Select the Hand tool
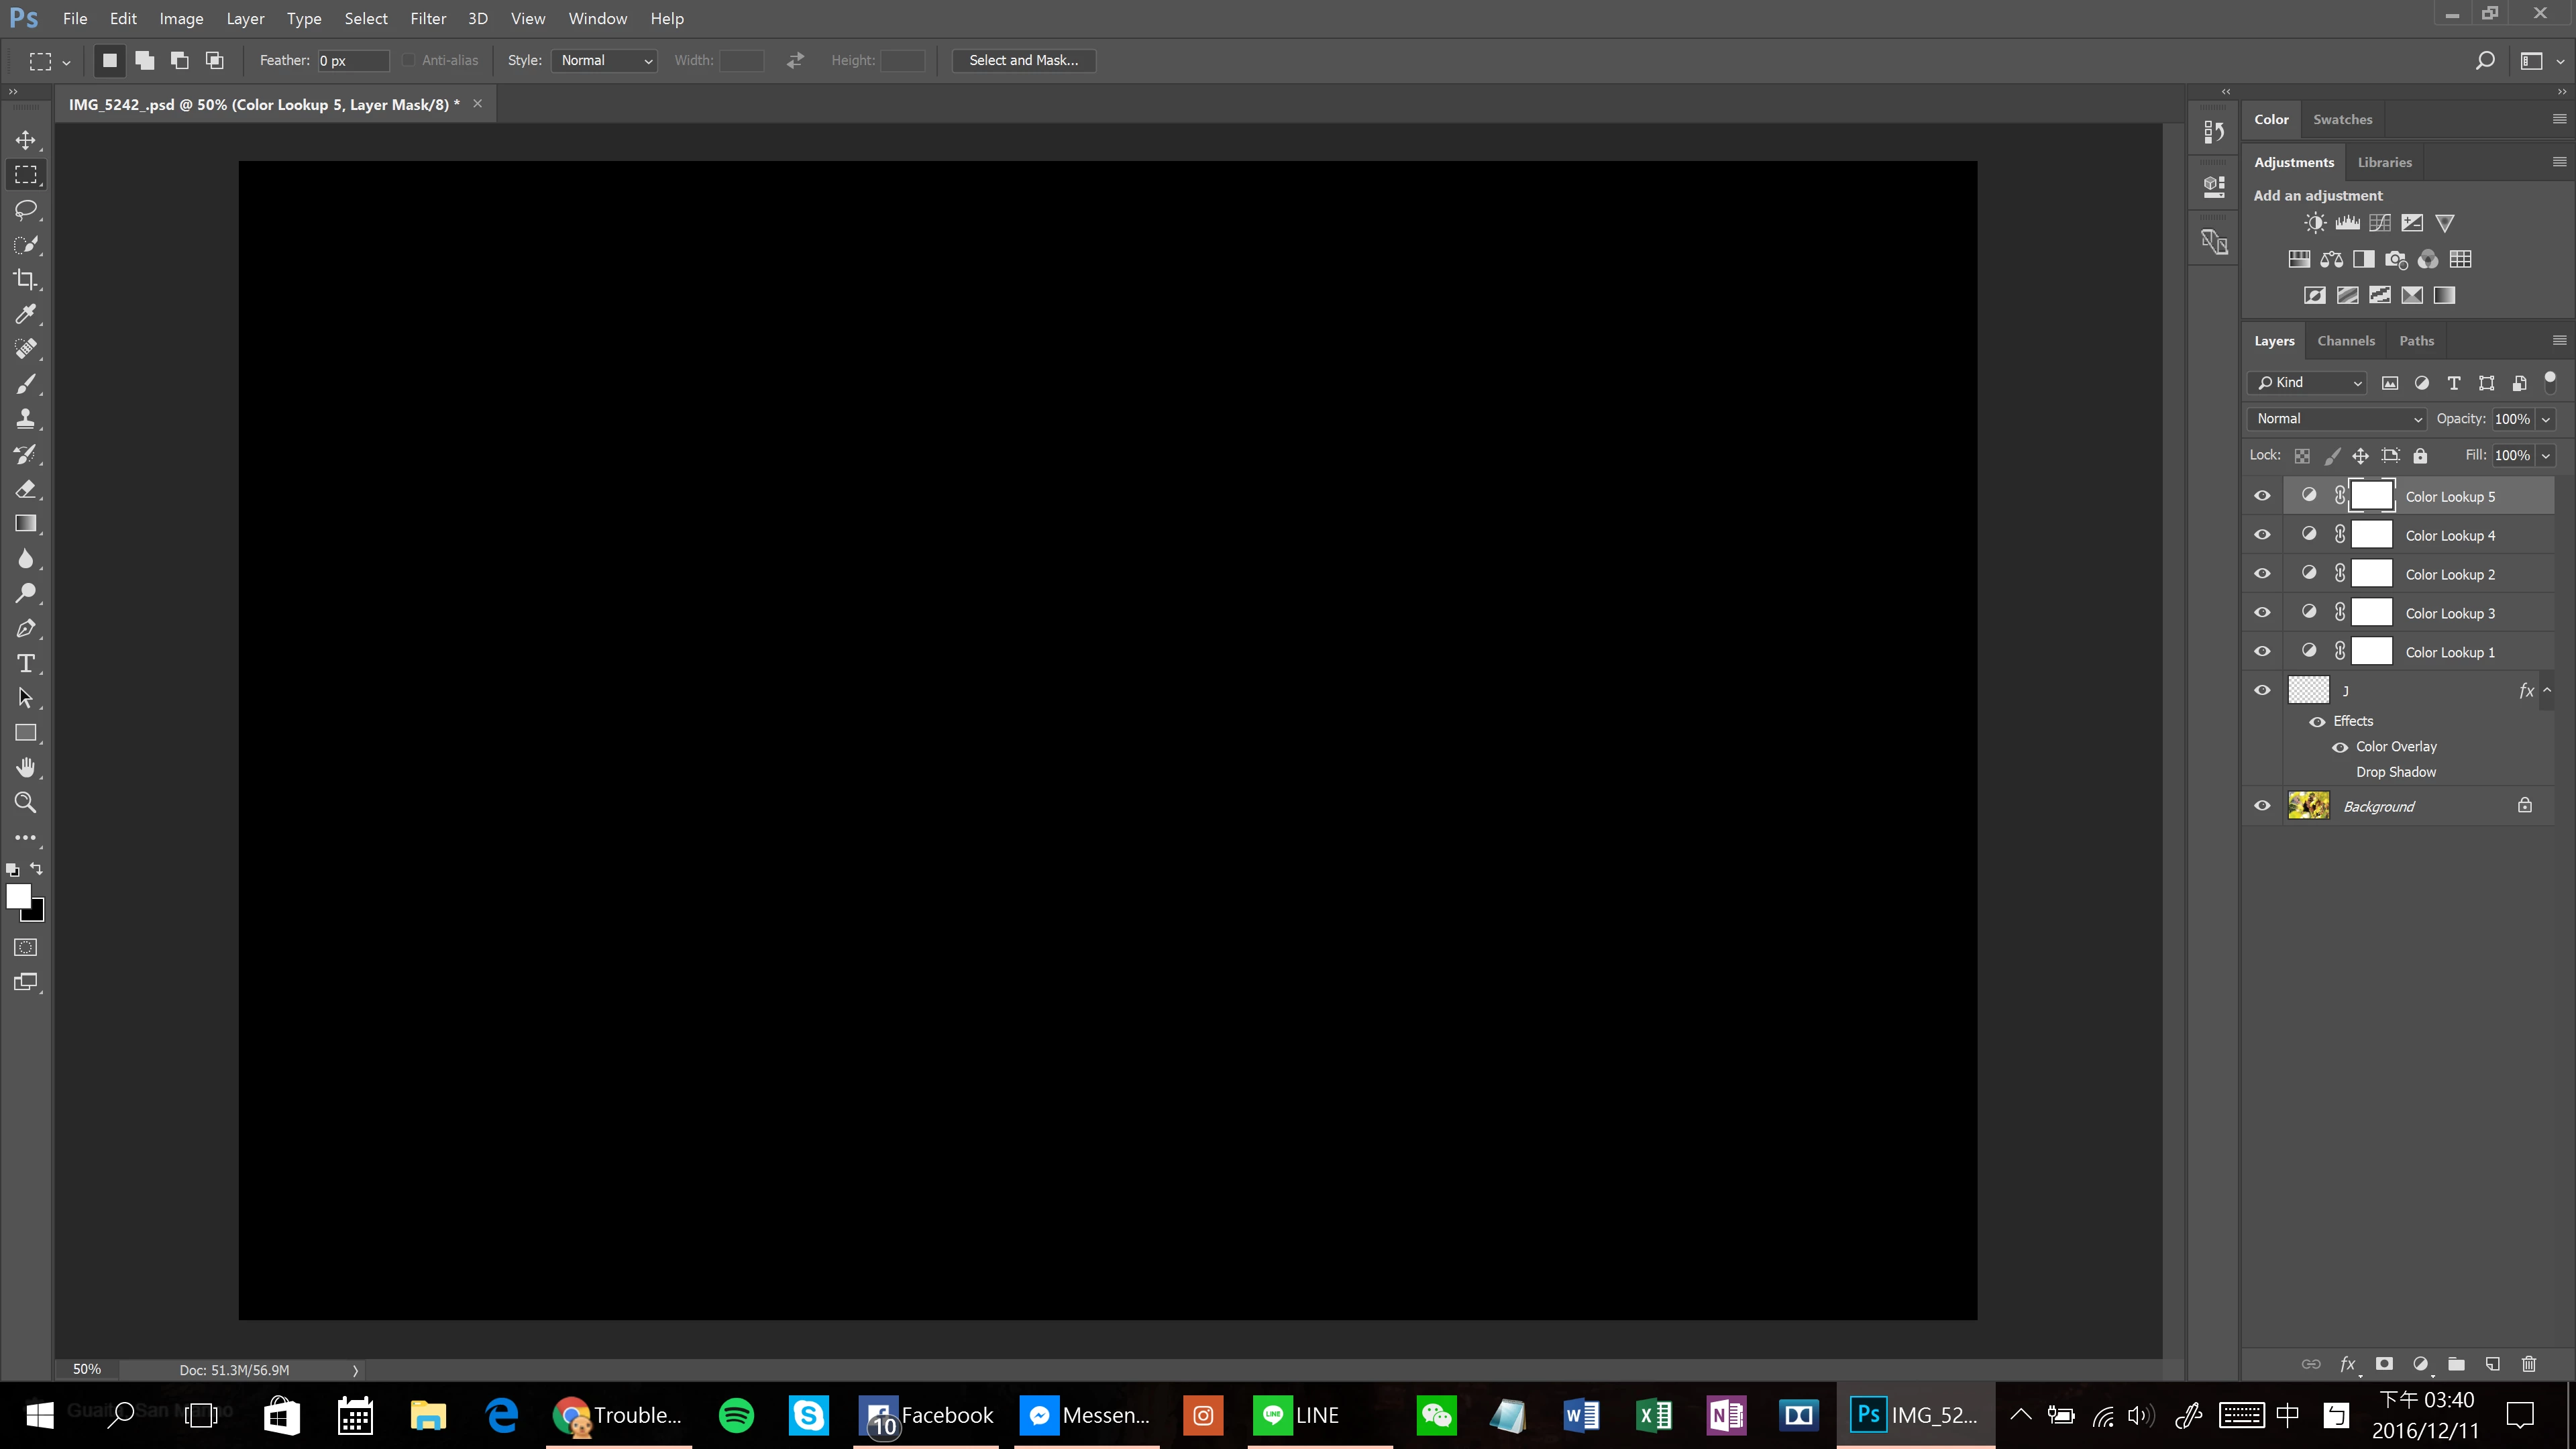This screenshot has width=2576, height=1449. [x=26, y=768]
